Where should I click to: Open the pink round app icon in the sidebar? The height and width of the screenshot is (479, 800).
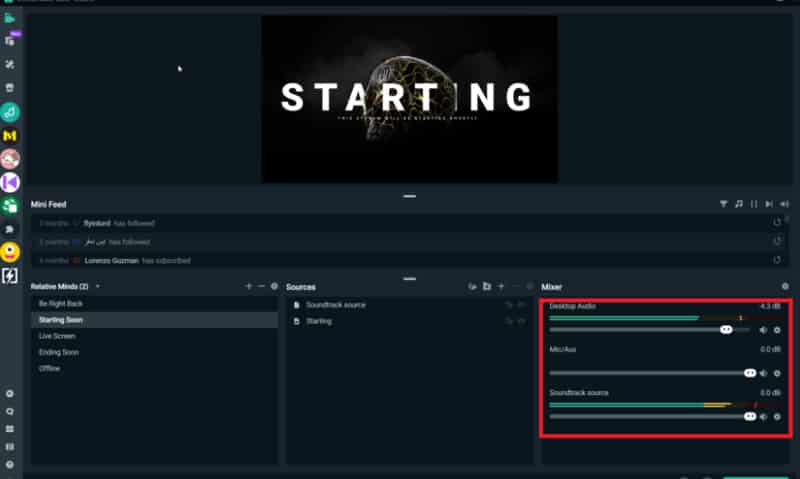pos(10,159)
